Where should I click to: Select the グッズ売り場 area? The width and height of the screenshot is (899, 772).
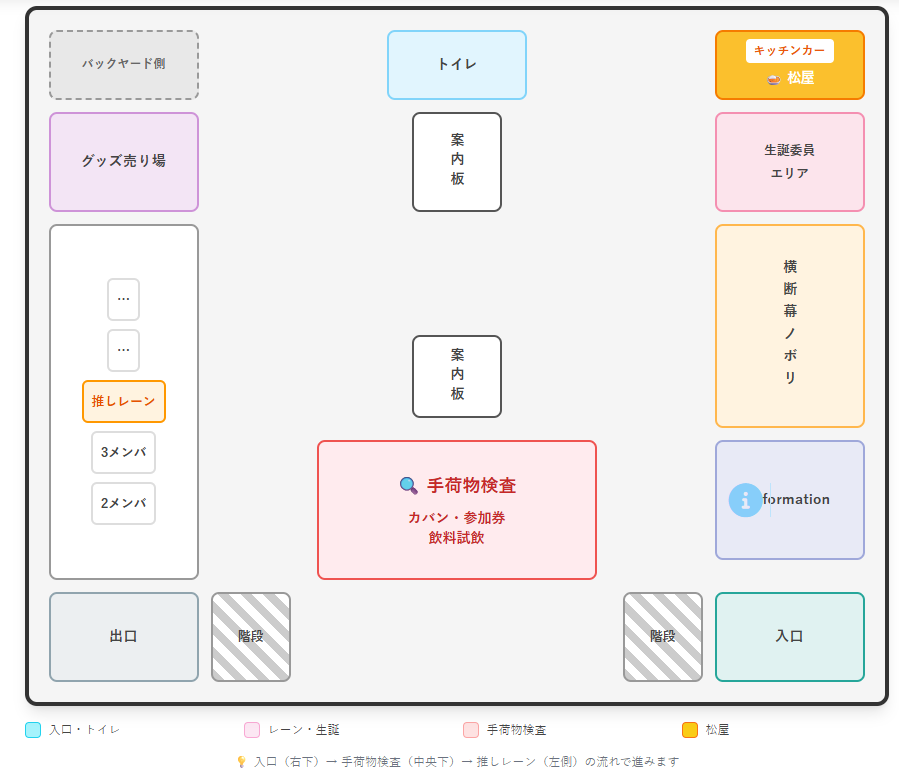[124, 161]
